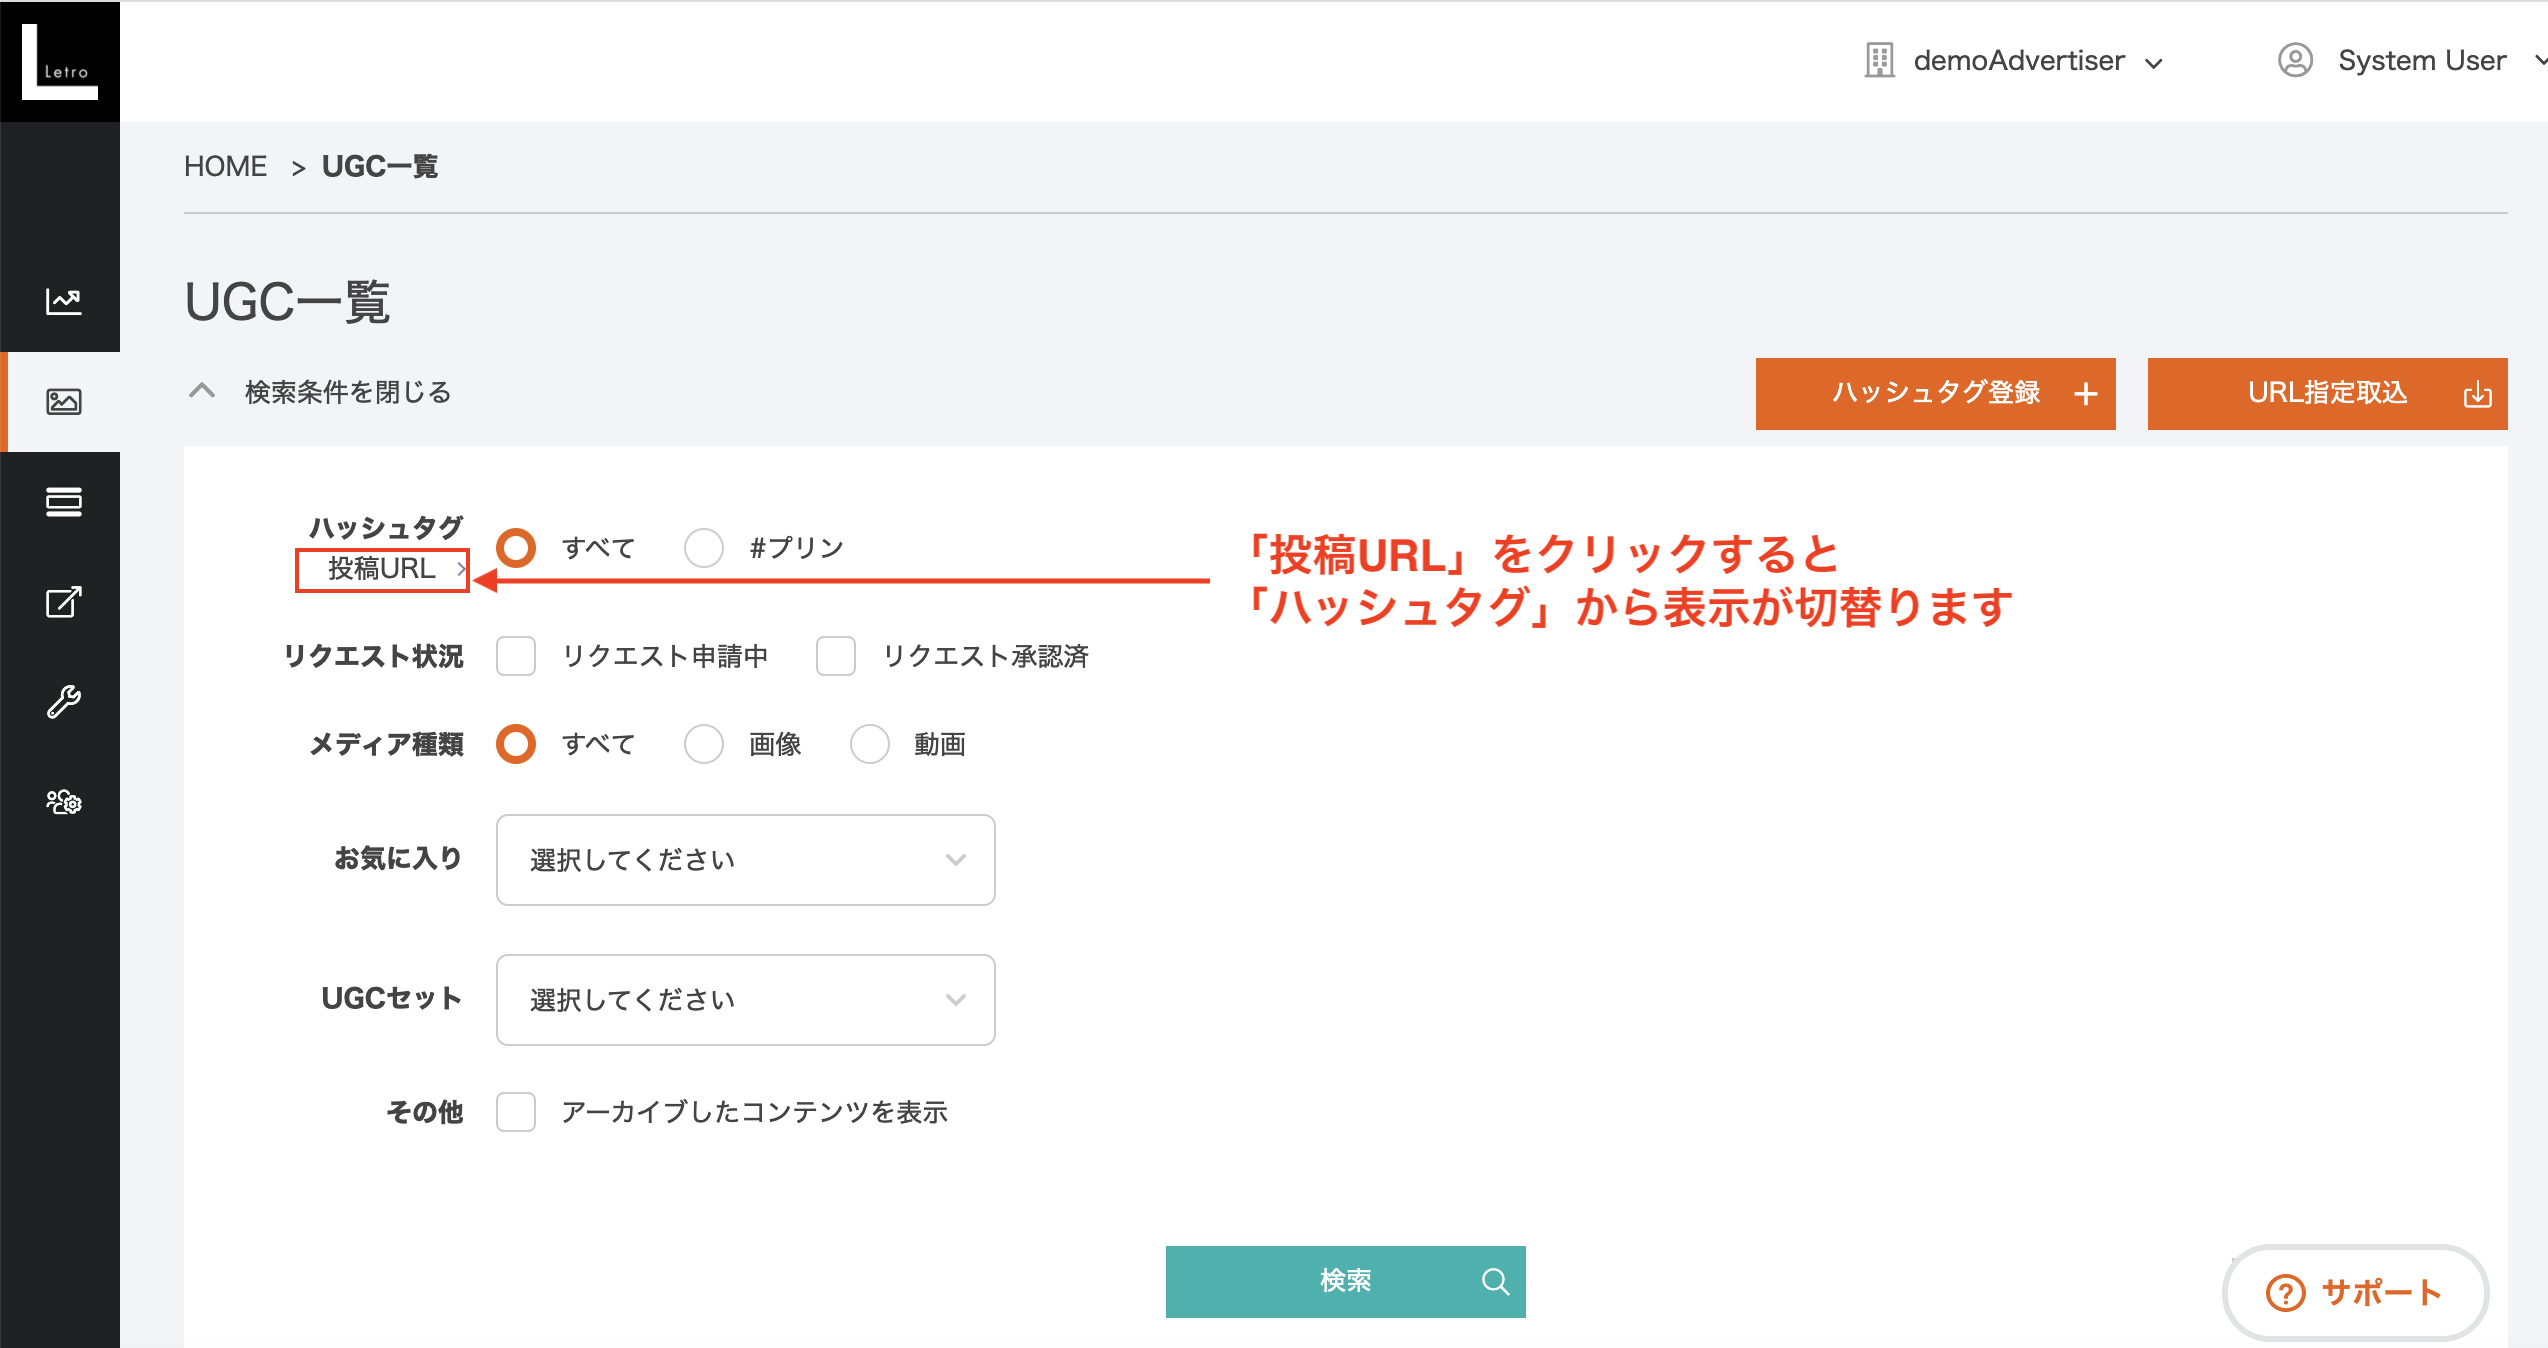The image size is (2548, 1348).
Task: Open the user settings gear sidebar icon
Action: (63, 802)
